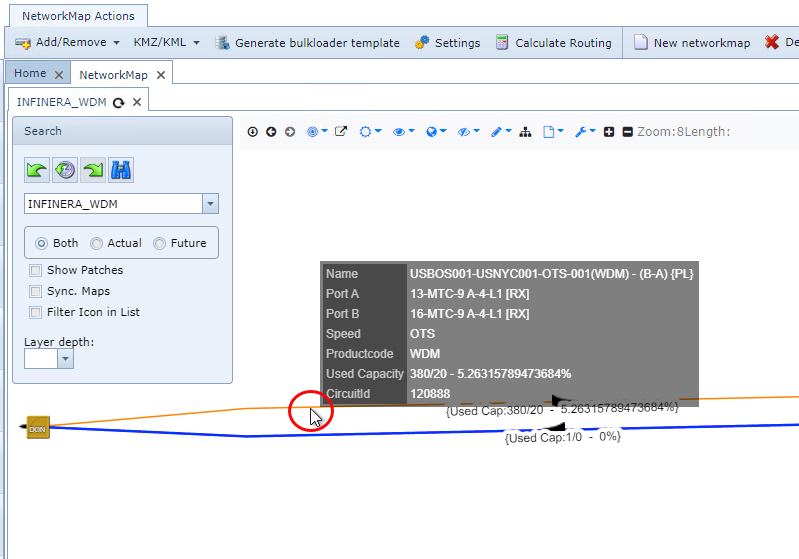Open the Add/Remove dropdown menu
This screenshot has height=559, width=799.
68,43
